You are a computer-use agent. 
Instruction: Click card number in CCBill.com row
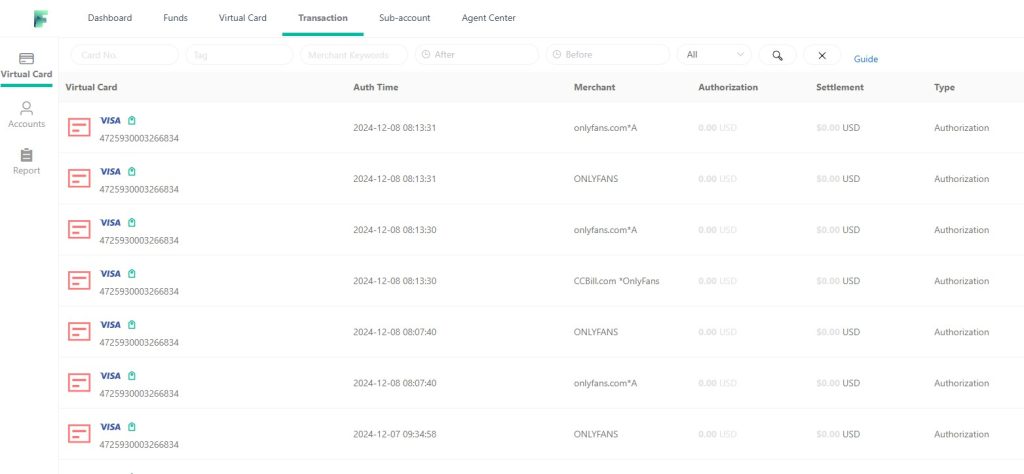[x=139, y=291]
